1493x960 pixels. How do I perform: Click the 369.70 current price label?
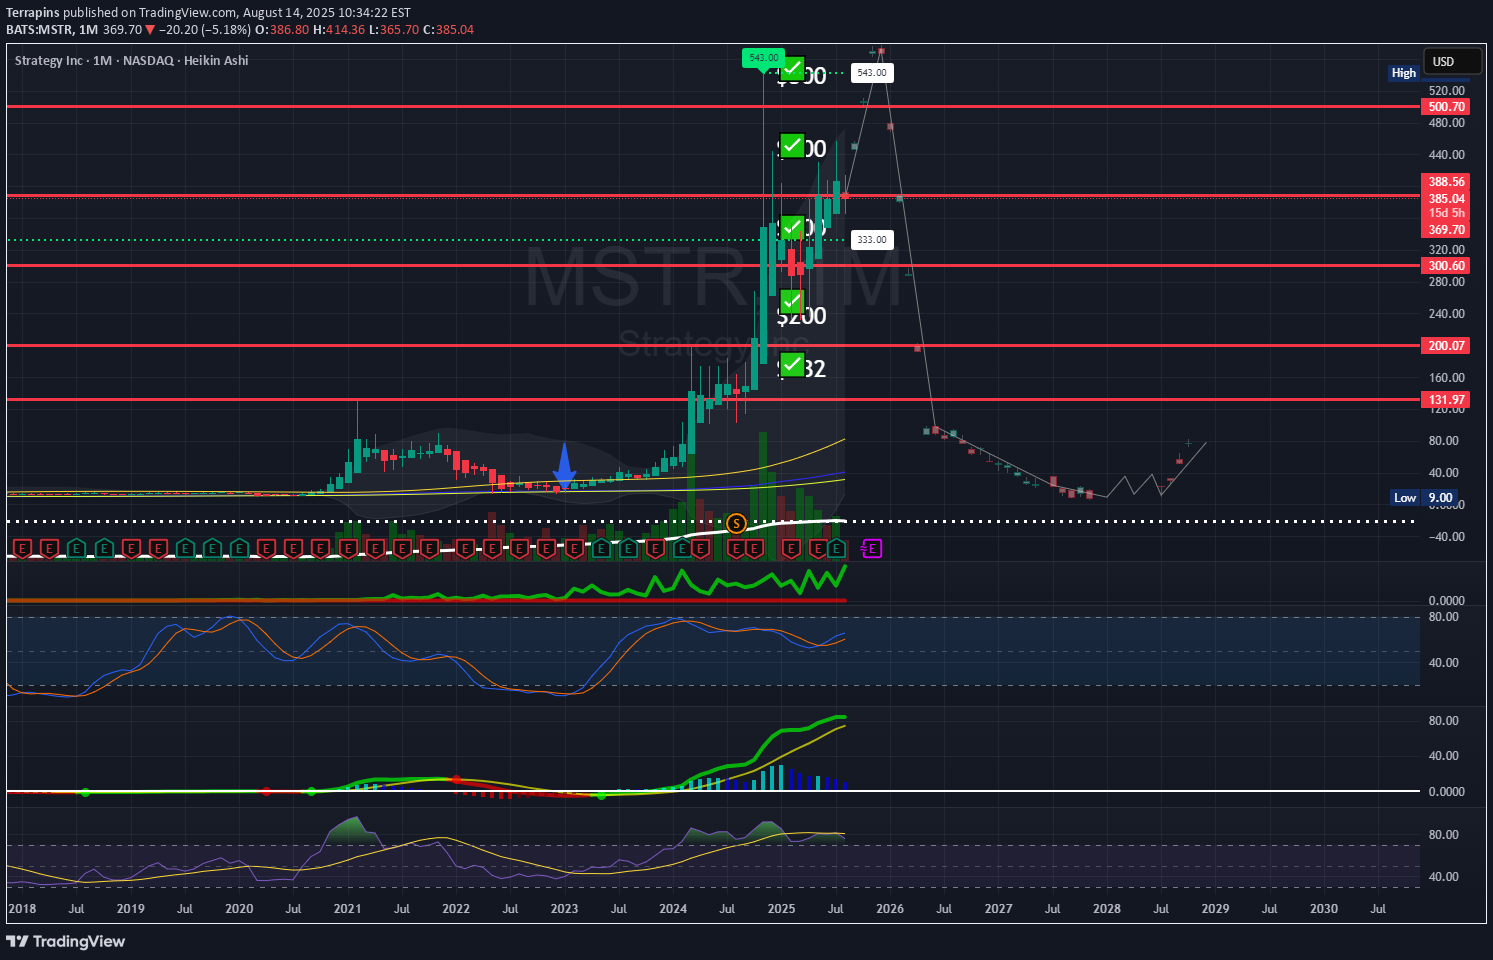coord(1446,230)
